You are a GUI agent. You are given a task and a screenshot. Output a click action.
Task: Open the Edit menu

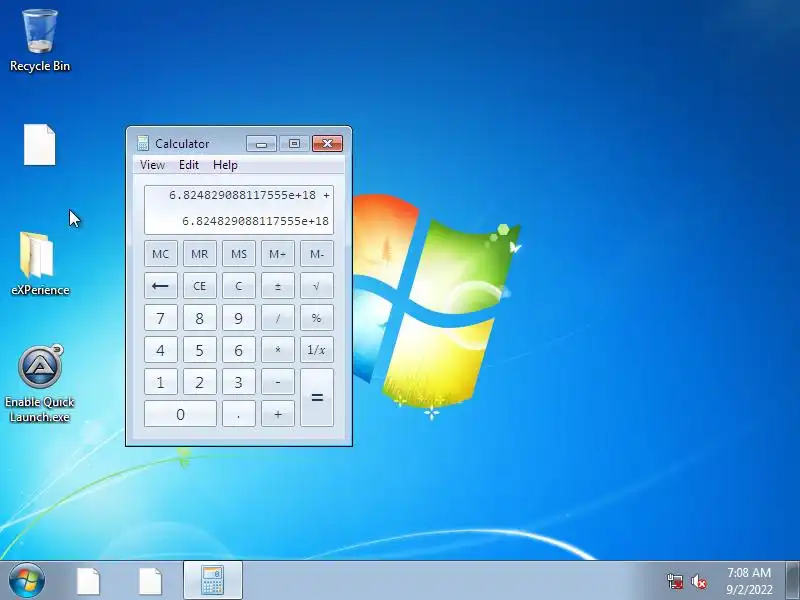(x=189, y=165)
